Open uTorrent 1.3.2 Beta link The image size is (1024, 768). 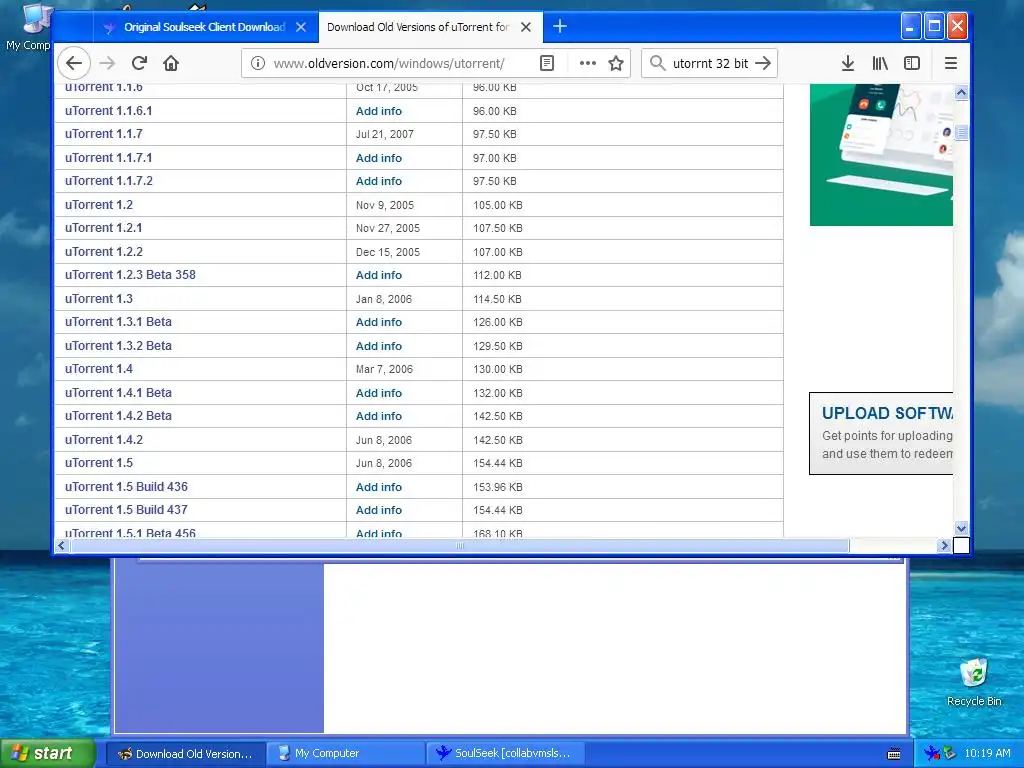click(118, 346)
